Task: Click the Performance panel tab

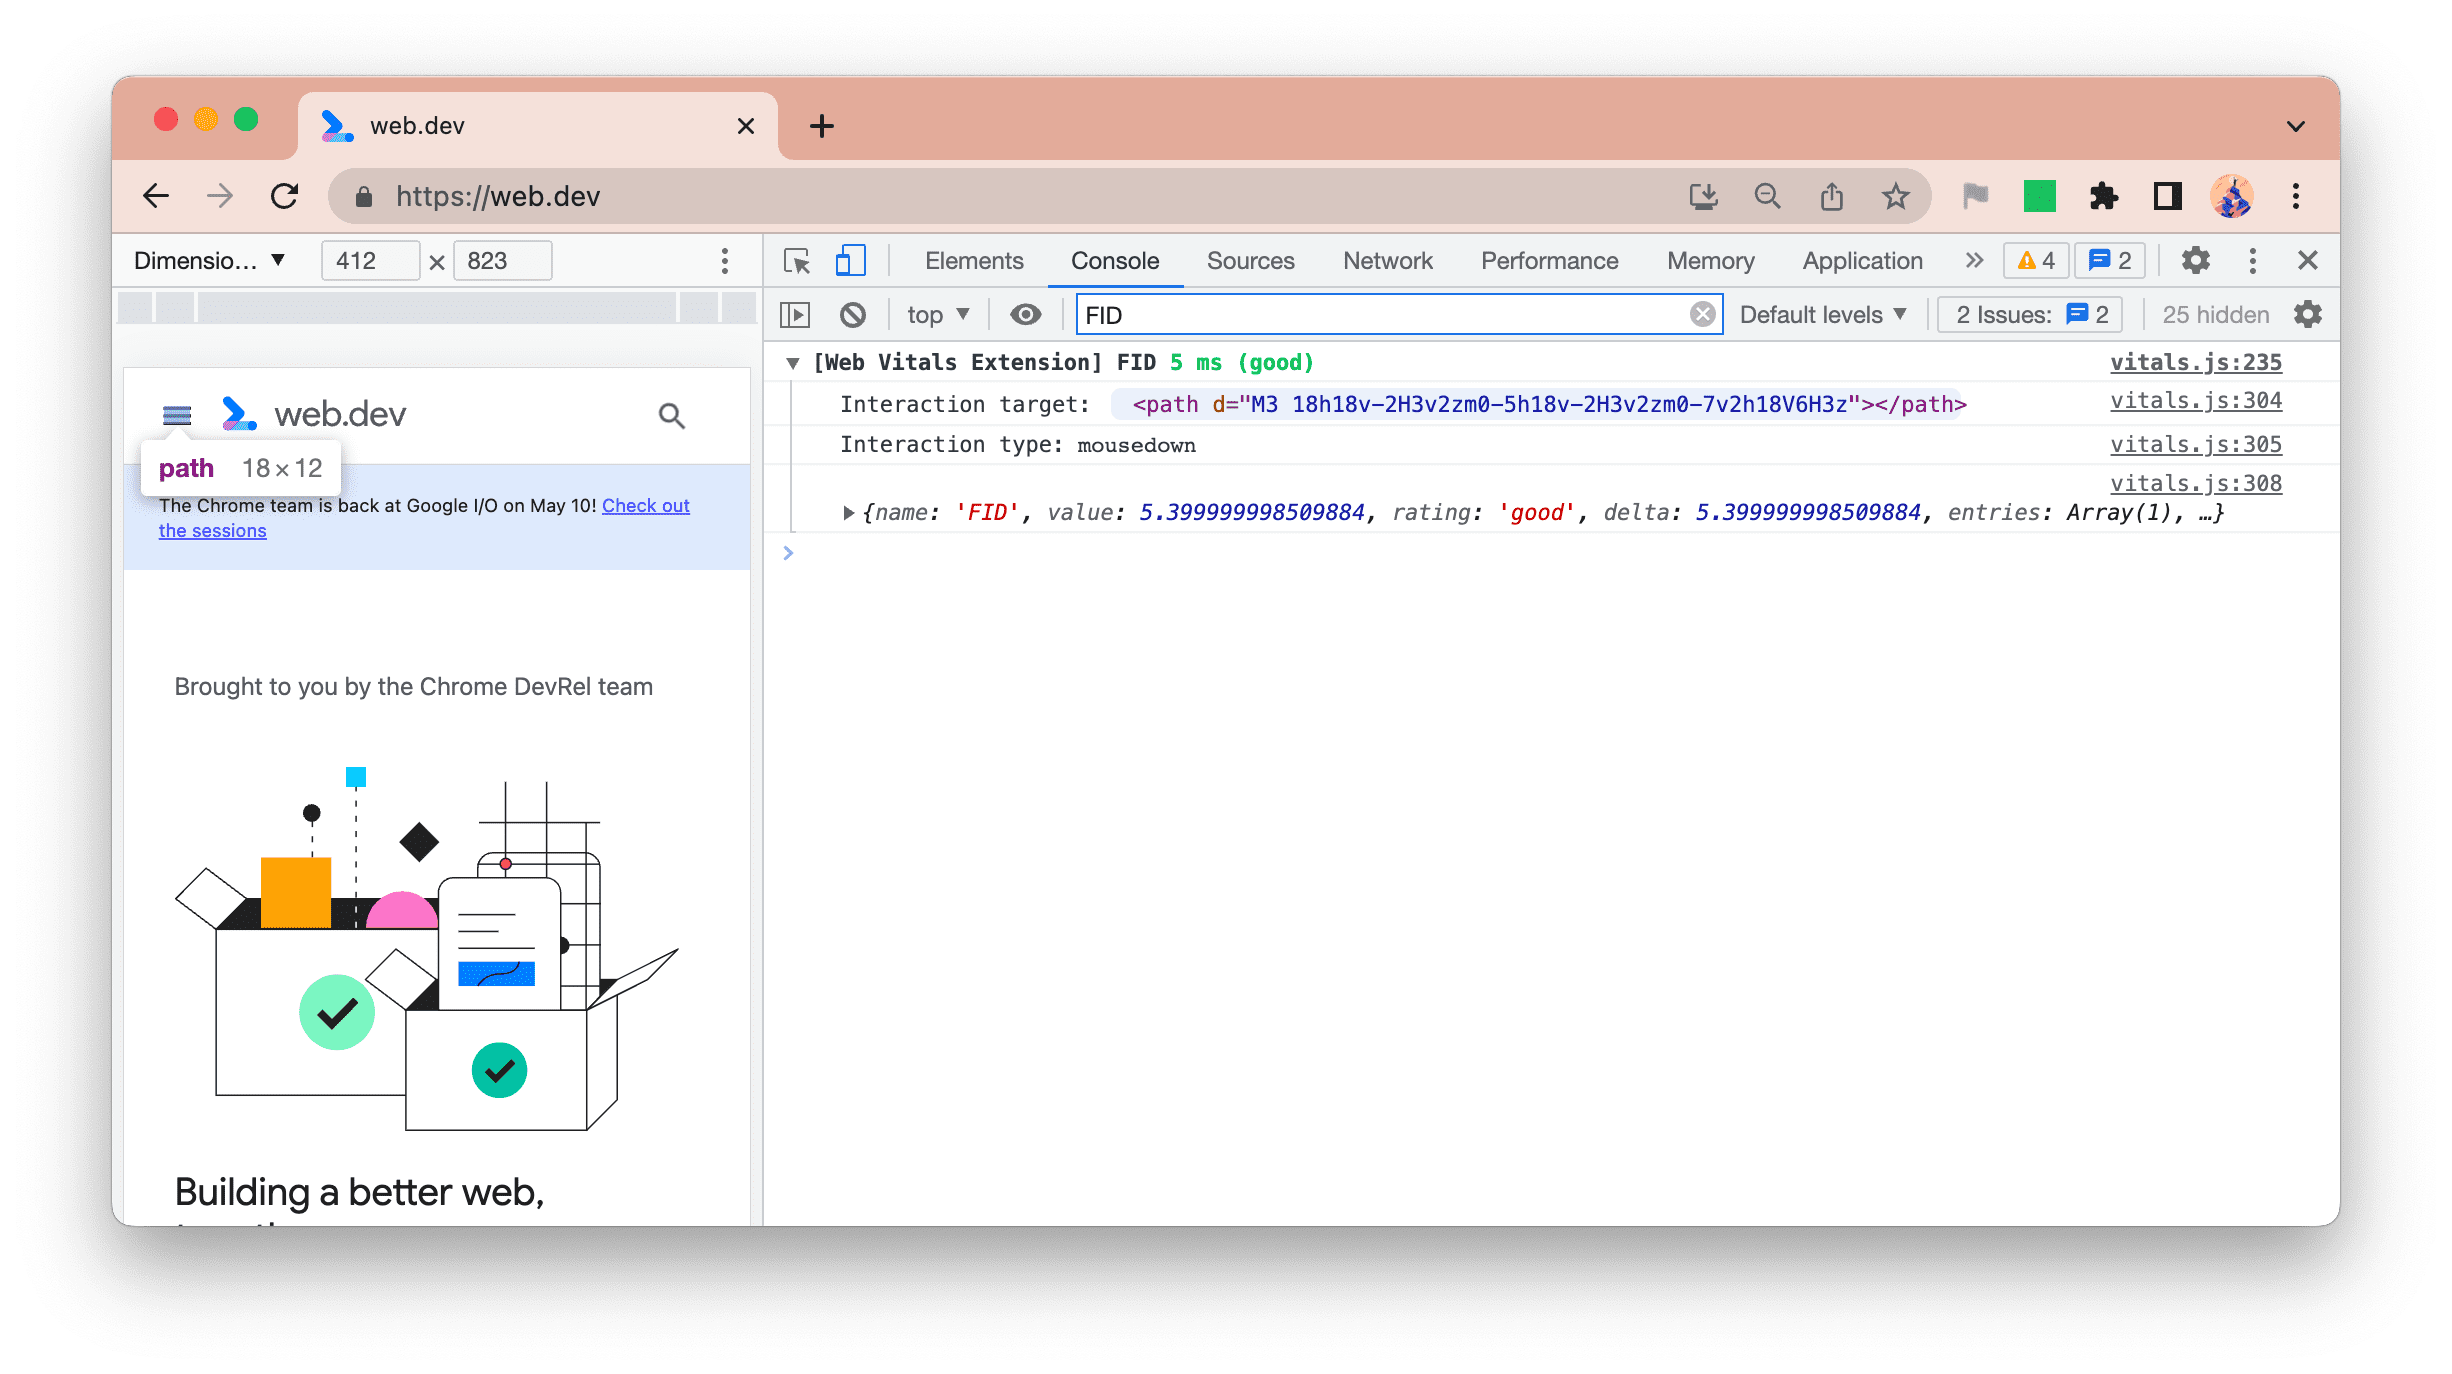Action: click(1548, 259)
